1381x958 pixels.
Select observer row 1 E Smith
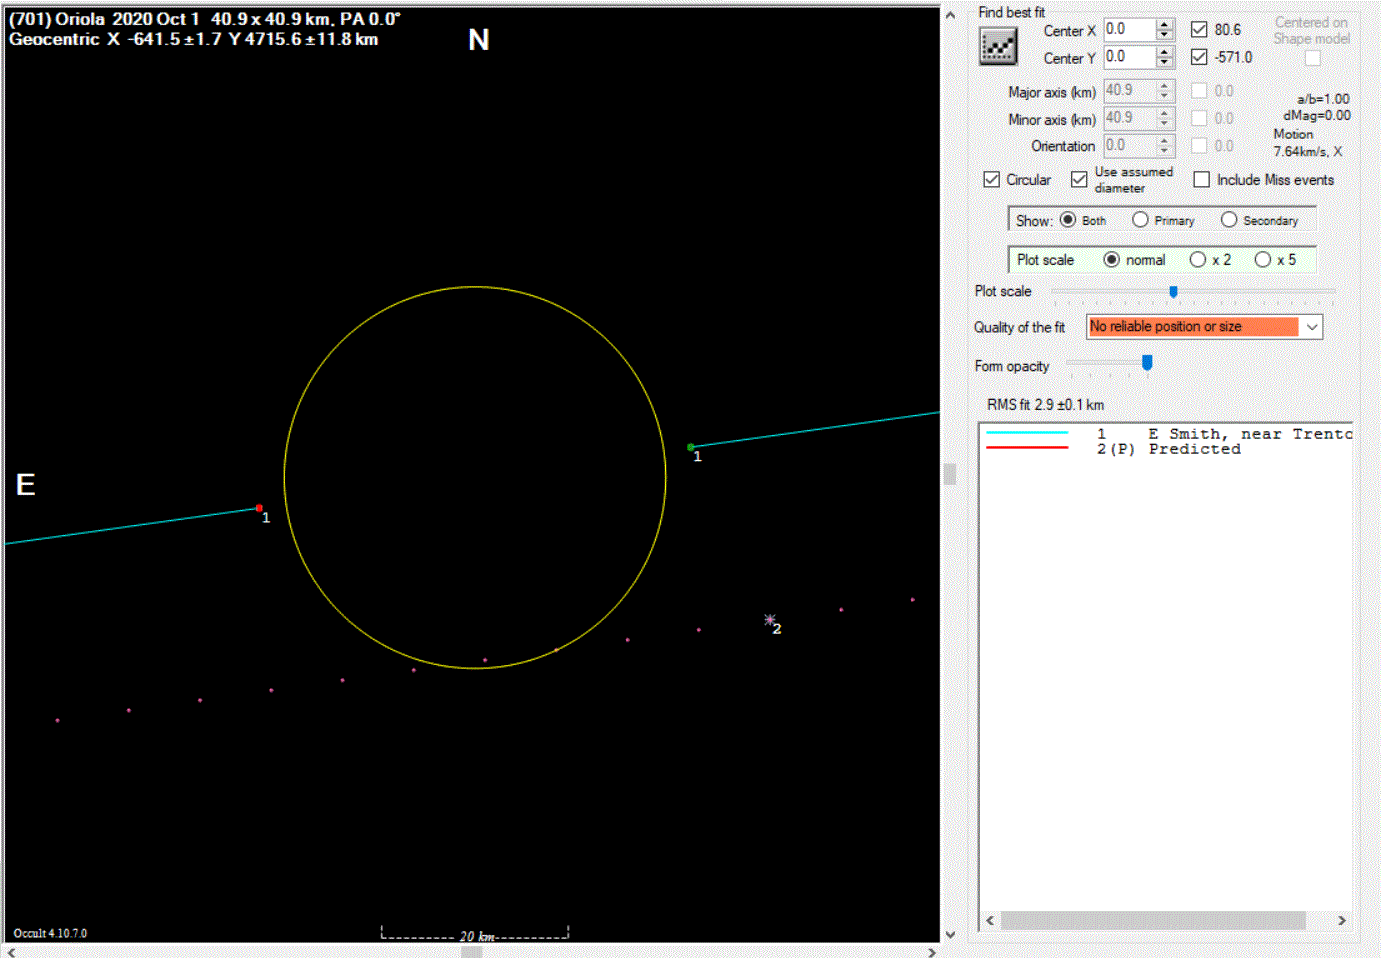click(x=1167, y=434)
